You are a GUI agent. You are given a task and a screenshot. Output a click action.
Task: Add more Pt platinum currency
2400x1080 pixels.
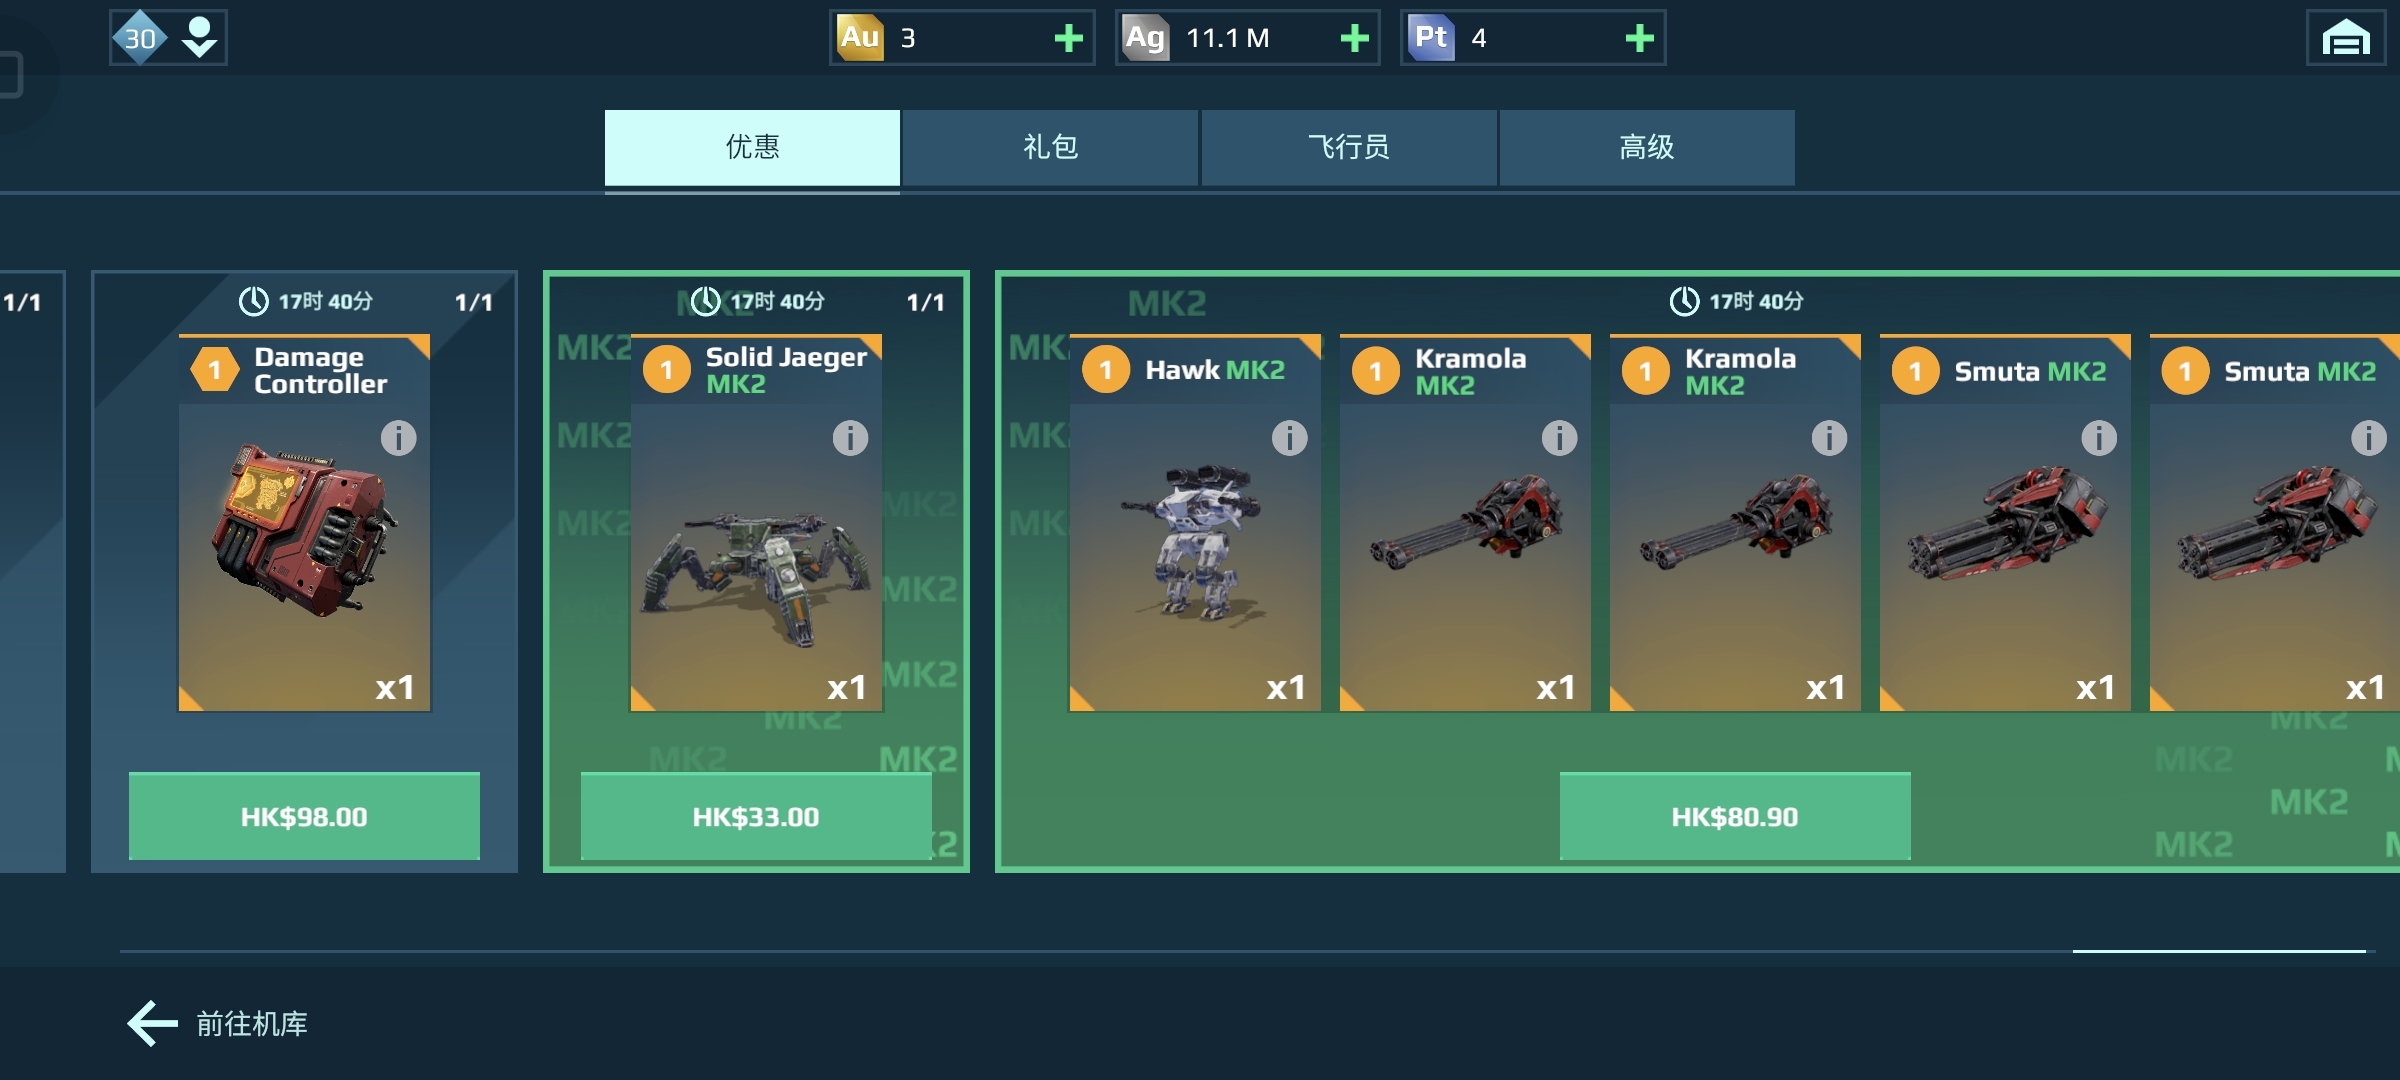(x=1639, y=39)
